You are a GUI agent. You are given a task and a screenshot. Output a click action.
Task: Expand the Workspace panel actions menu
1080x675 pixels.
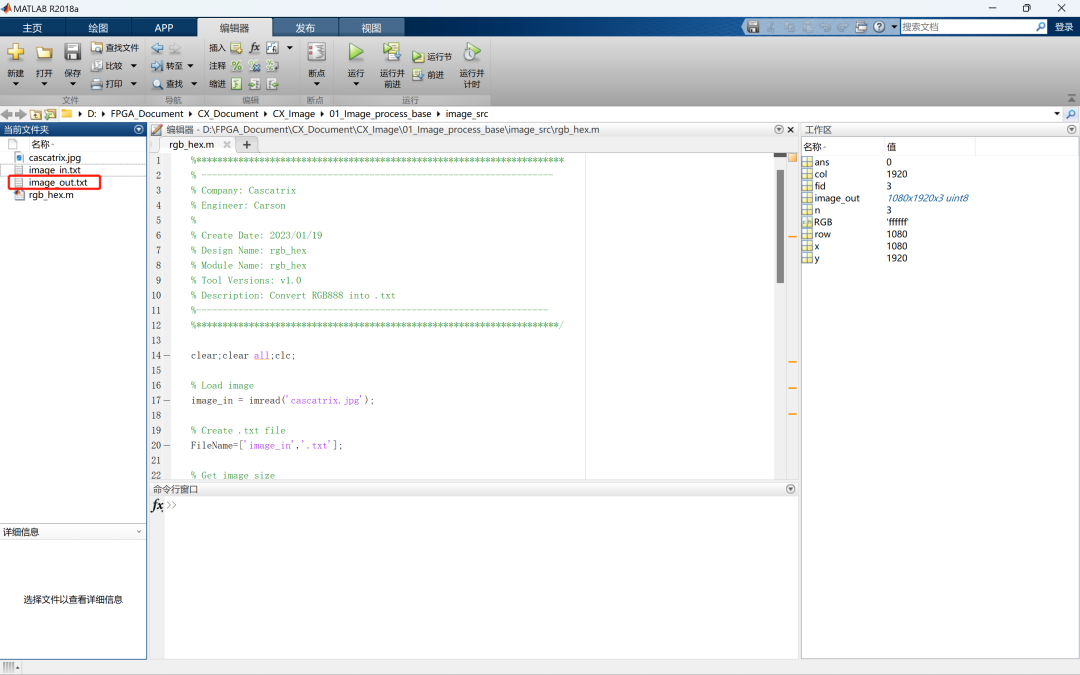[1071, 130]
